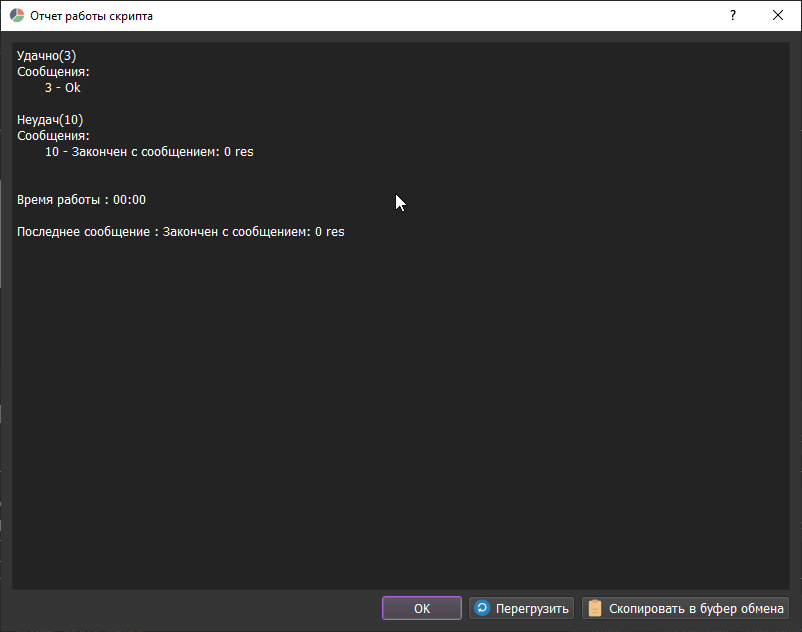
Task: Click the Последнее сообщение line
Action: (x=180, y=232)
